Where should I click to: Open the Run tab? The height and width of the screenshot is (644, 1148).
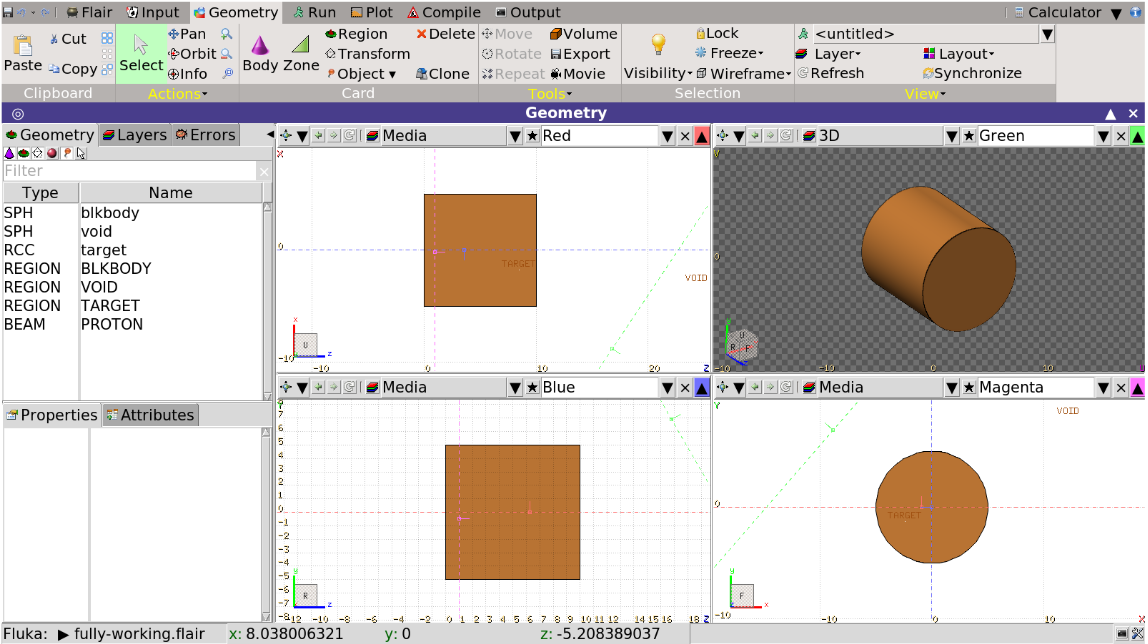pos(315,12)
